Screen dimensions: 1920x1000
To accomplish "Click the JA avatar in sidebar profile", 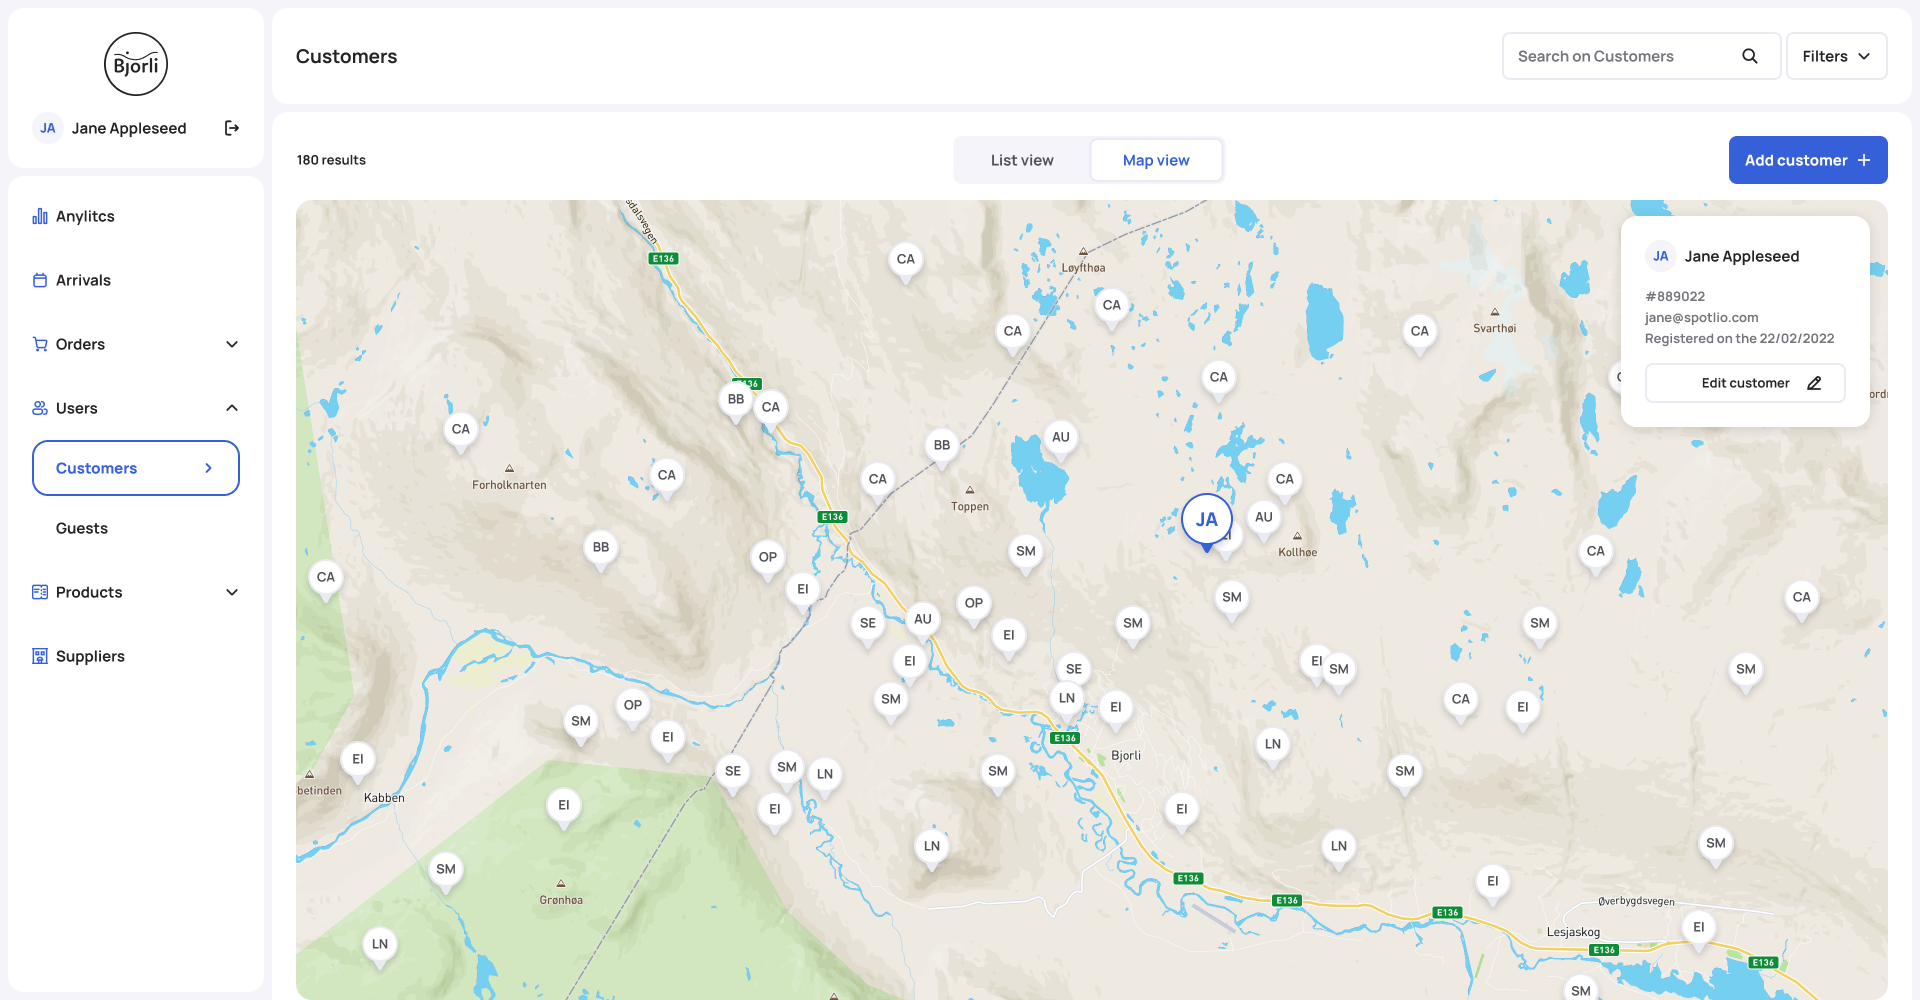I will (48, 128).
